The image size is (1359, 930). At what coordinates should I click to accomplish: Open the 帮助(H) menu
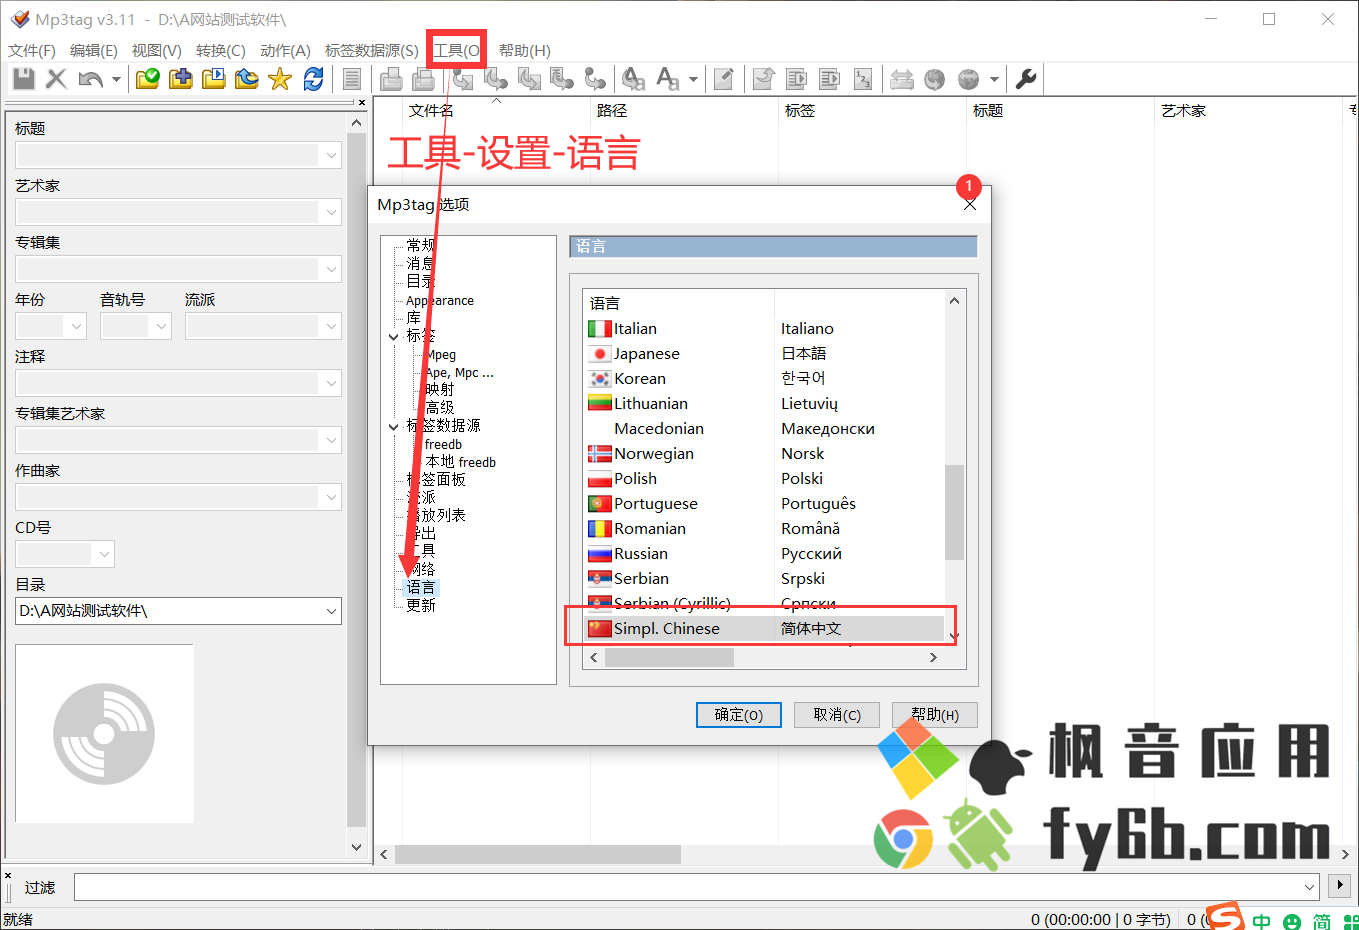pyautogui.click(x=525, y=51)
